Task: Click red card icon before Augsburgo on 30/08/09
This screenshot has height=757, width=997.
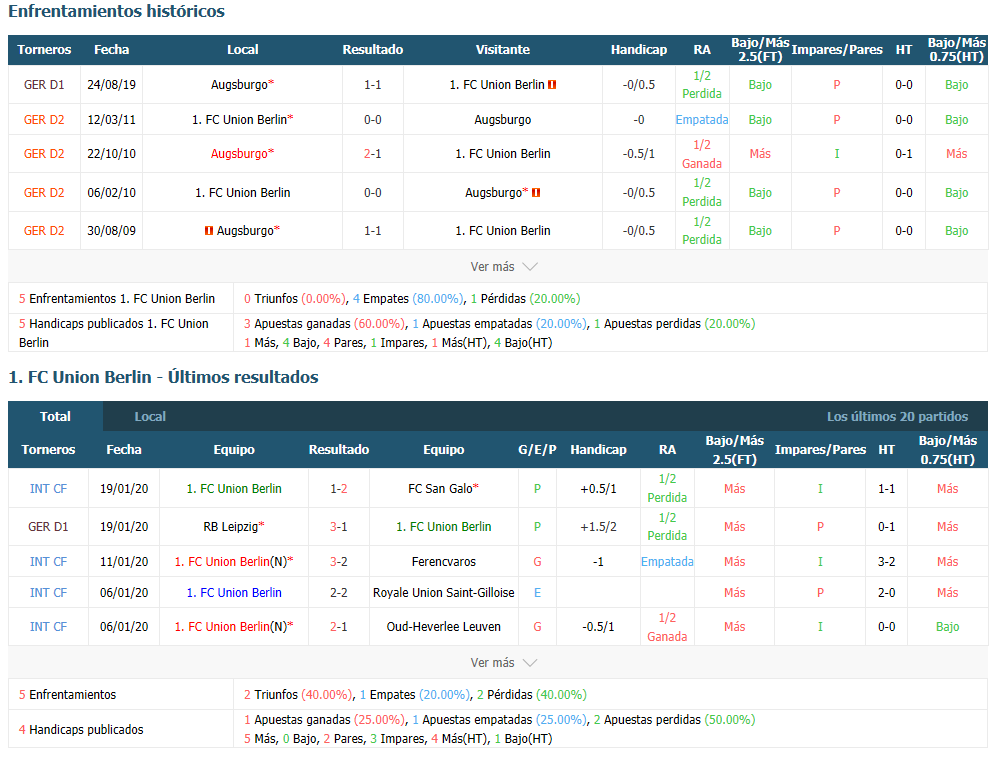Action: click(x=209, y=231)
